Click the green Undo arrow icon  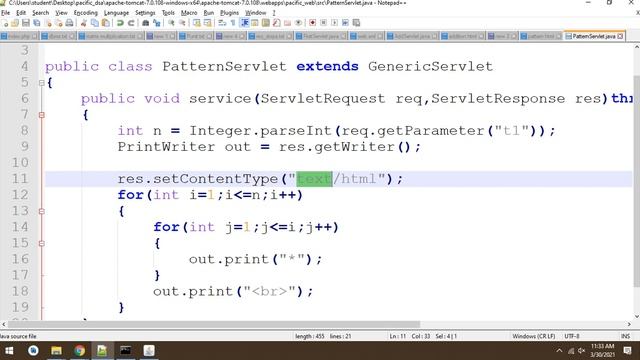(x=120, y=23)
